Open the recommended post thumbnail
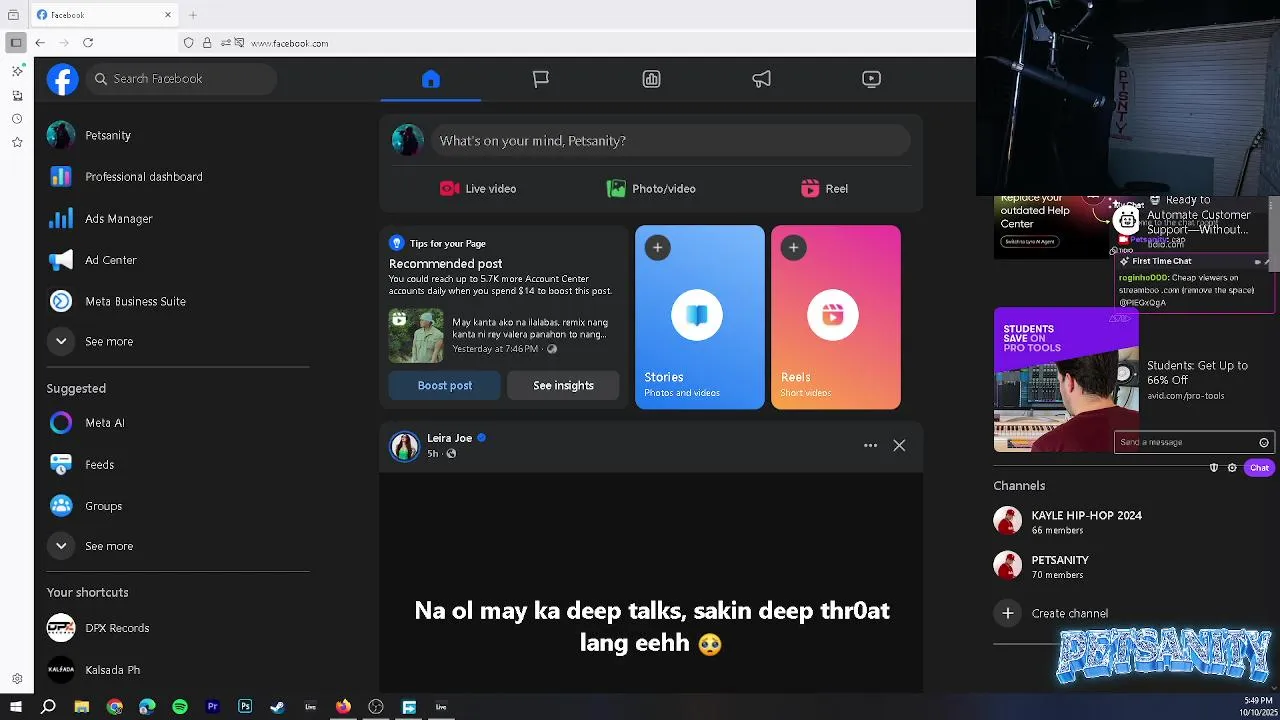Viewport: 1280px width, 720px height. (416, 335)
